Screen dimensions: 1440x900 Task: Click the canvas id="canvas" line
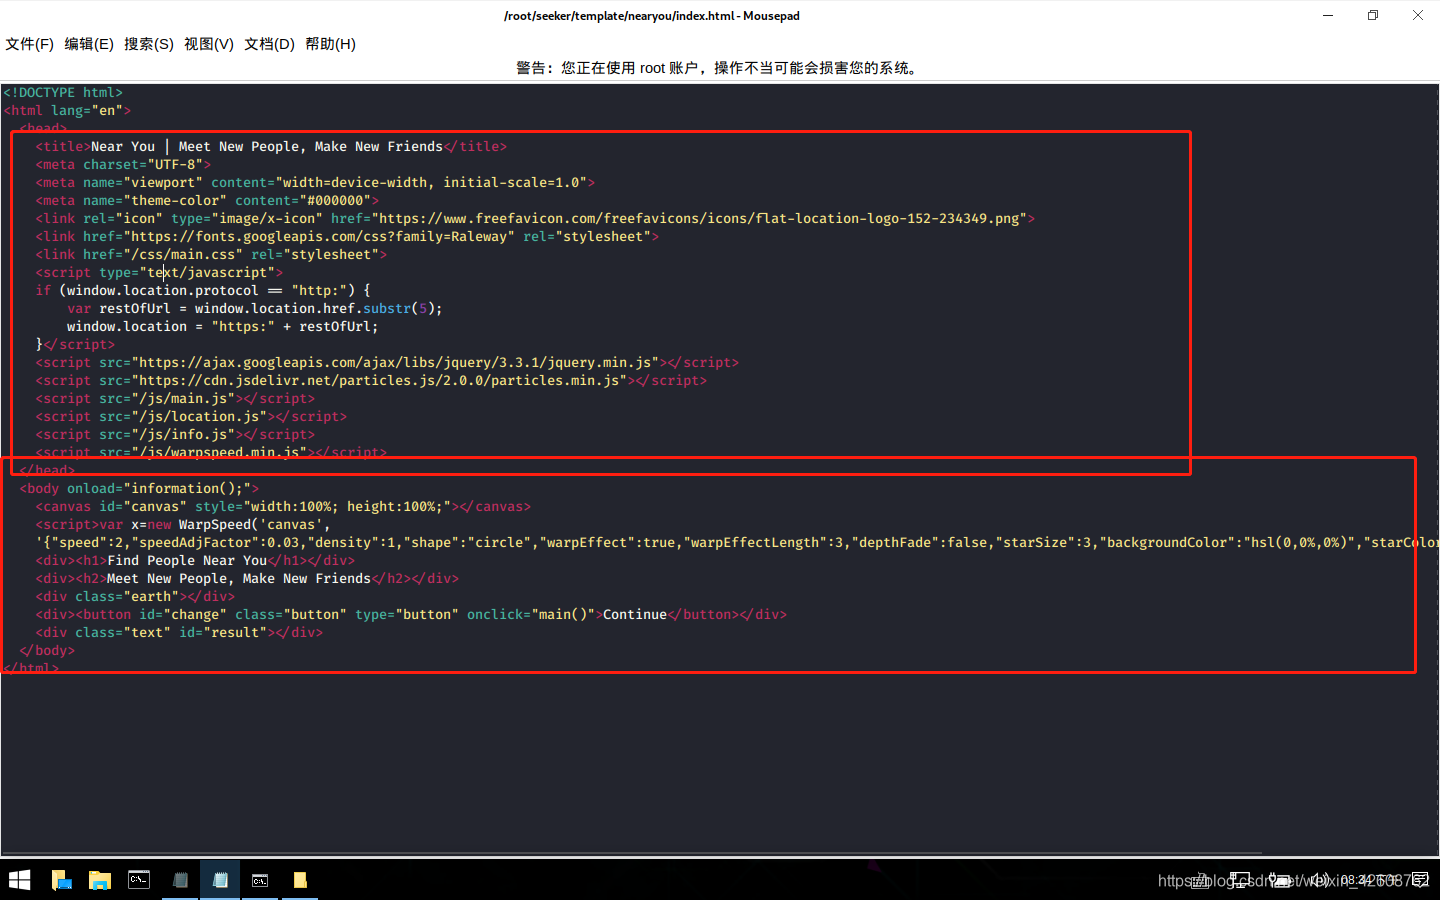pos(283,507)
